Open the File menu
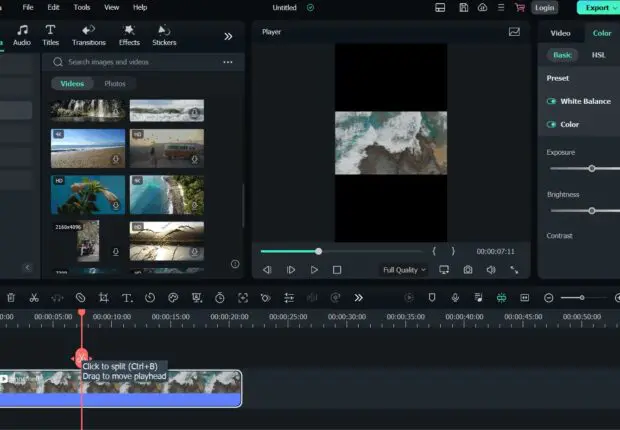This screenshot has height=430, width=620. [x=28, y=7]
